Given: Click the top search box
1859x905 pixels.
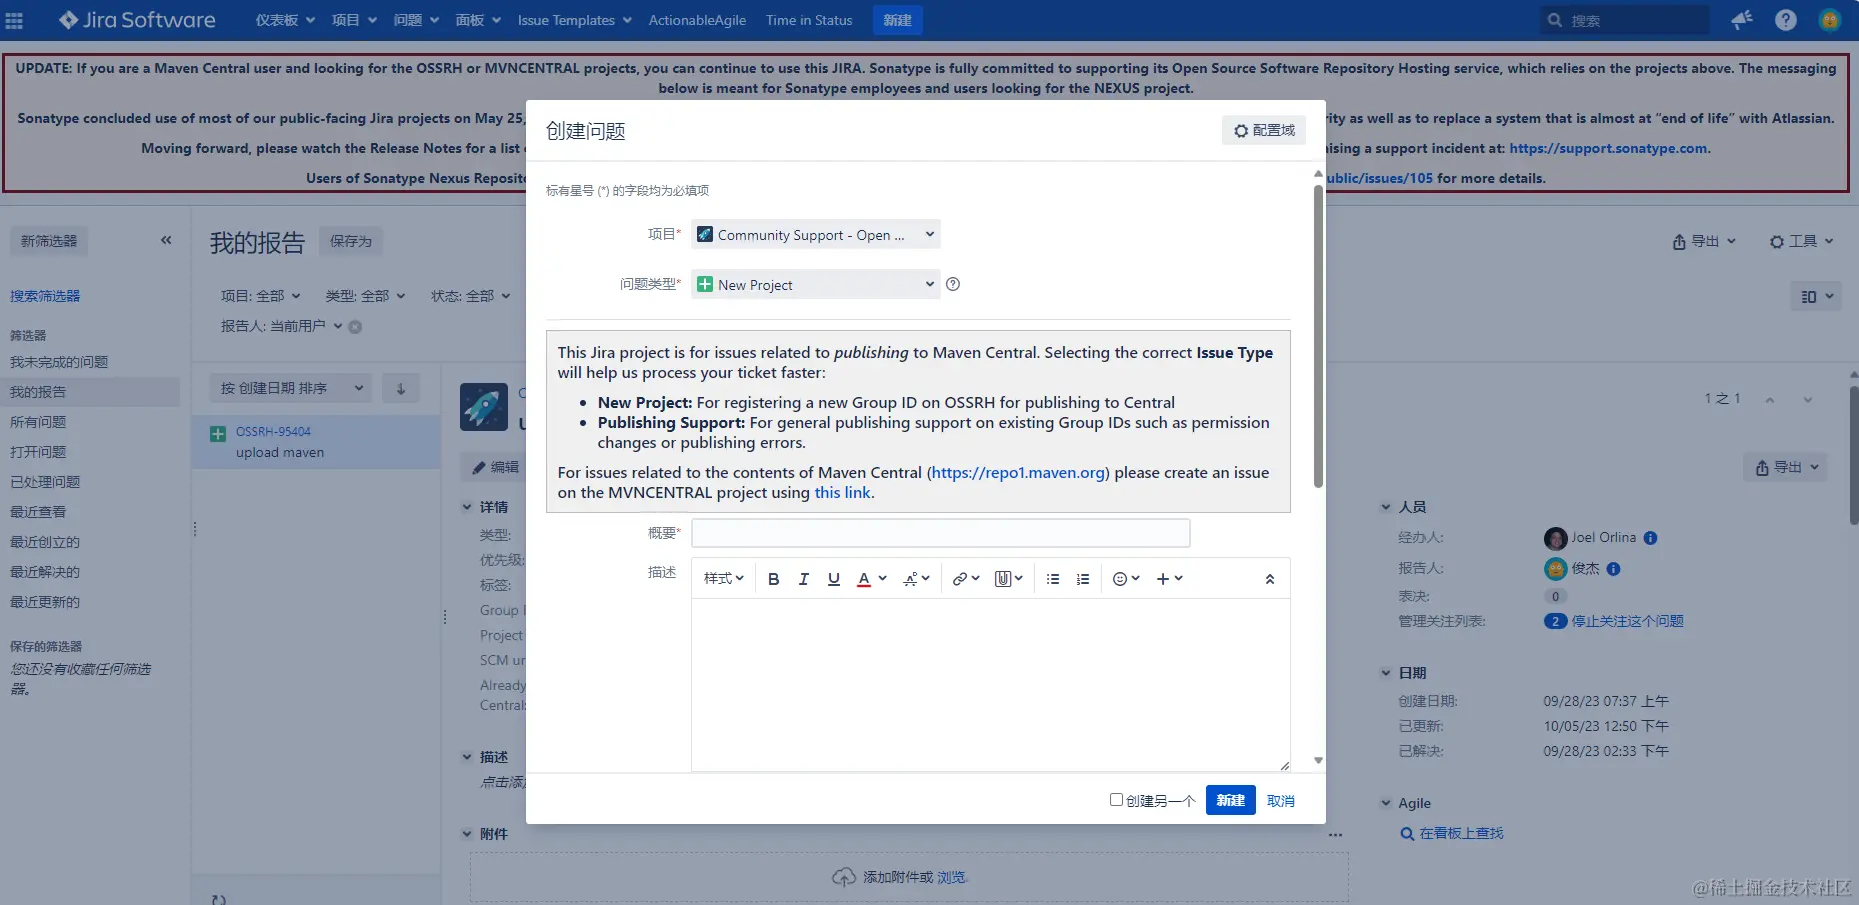Looking at the screenshot, I should click(1624, 20).
